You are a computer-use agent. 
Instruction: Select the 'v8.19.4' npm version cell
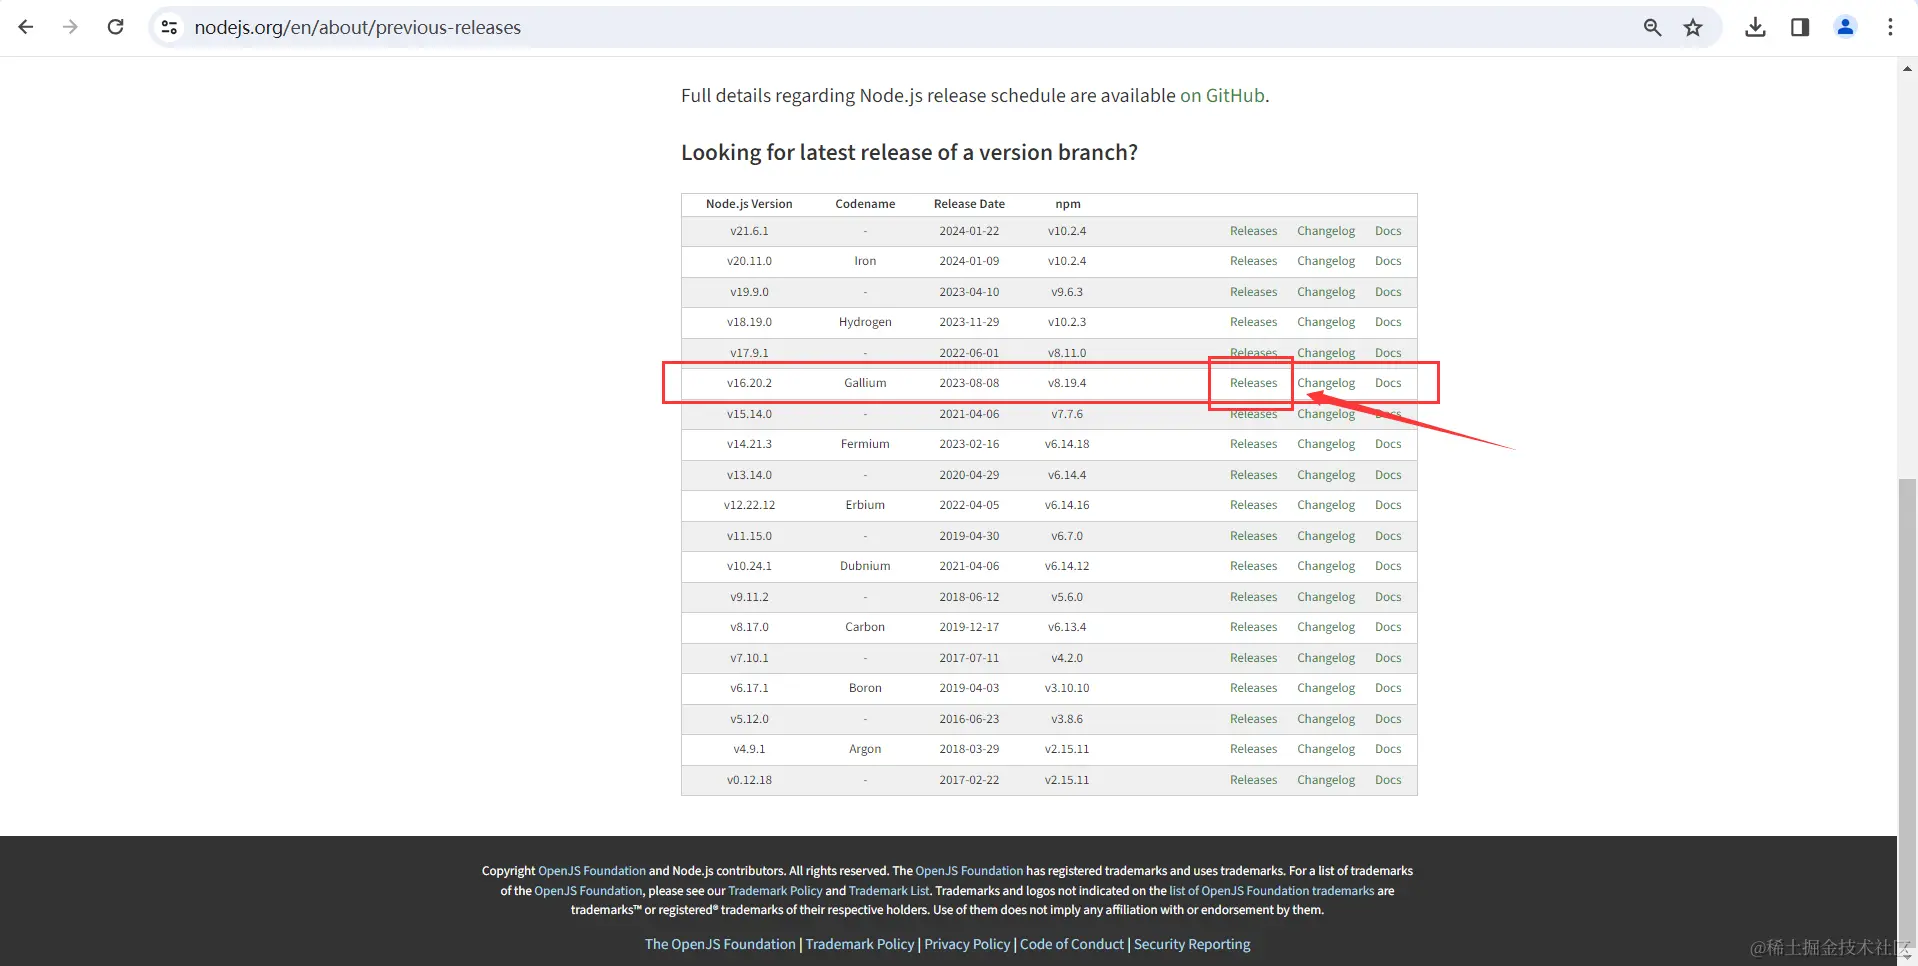pos(1067,383)
